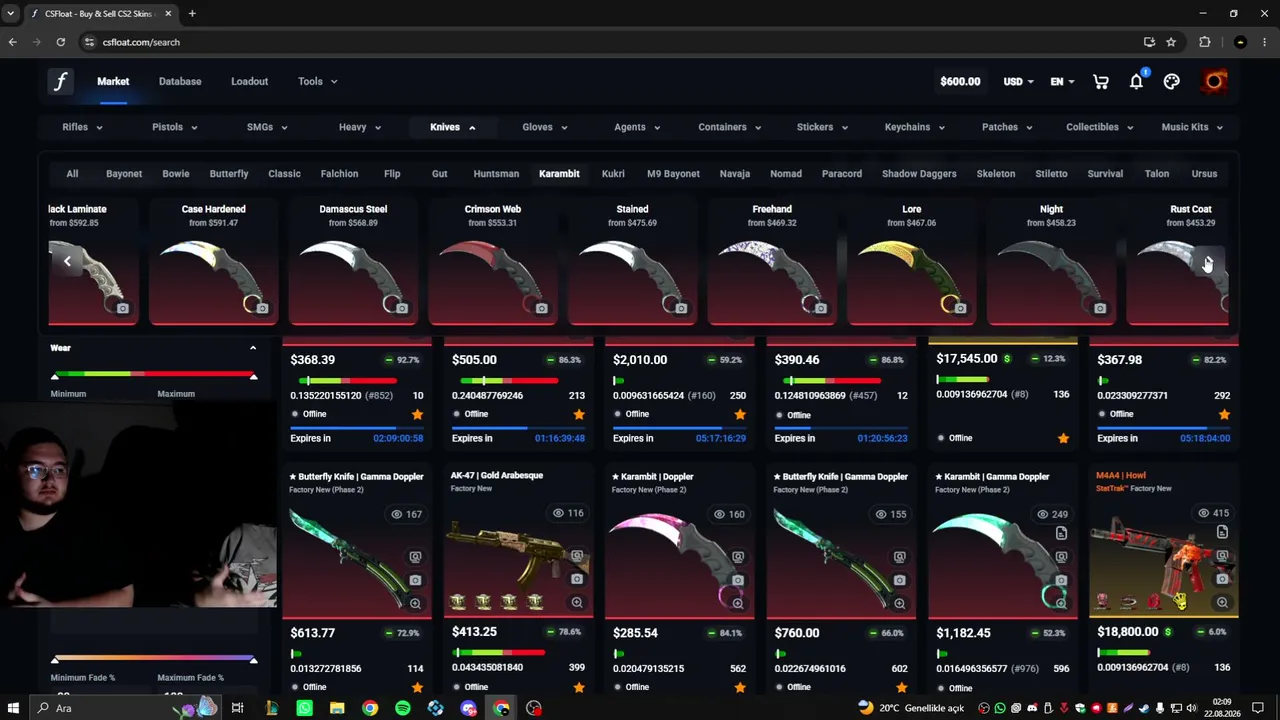Toggle favorite star on $413.25 AK-47 listing
Image resolution: width=1280 pixels, height=720 pixels.
(x=578, y=687)
